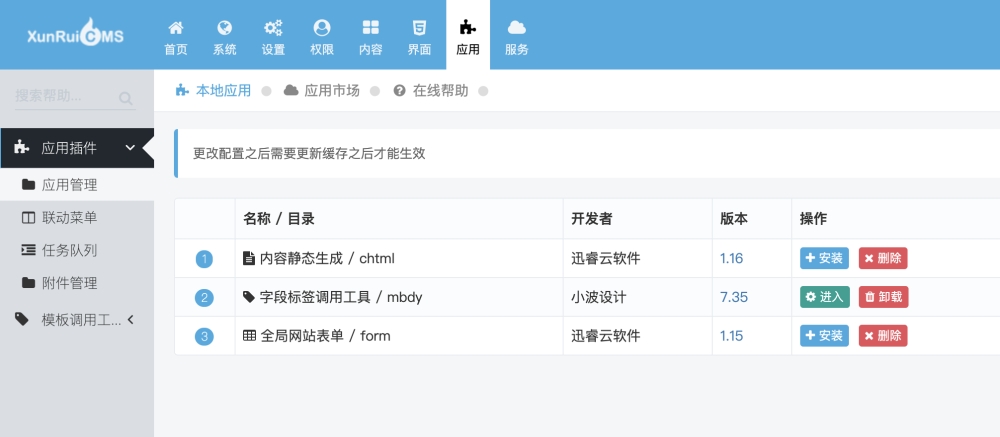The image size is (1000, 437).
Task: Click the cloud icon beside 应用市场
Action: point(291,90)
